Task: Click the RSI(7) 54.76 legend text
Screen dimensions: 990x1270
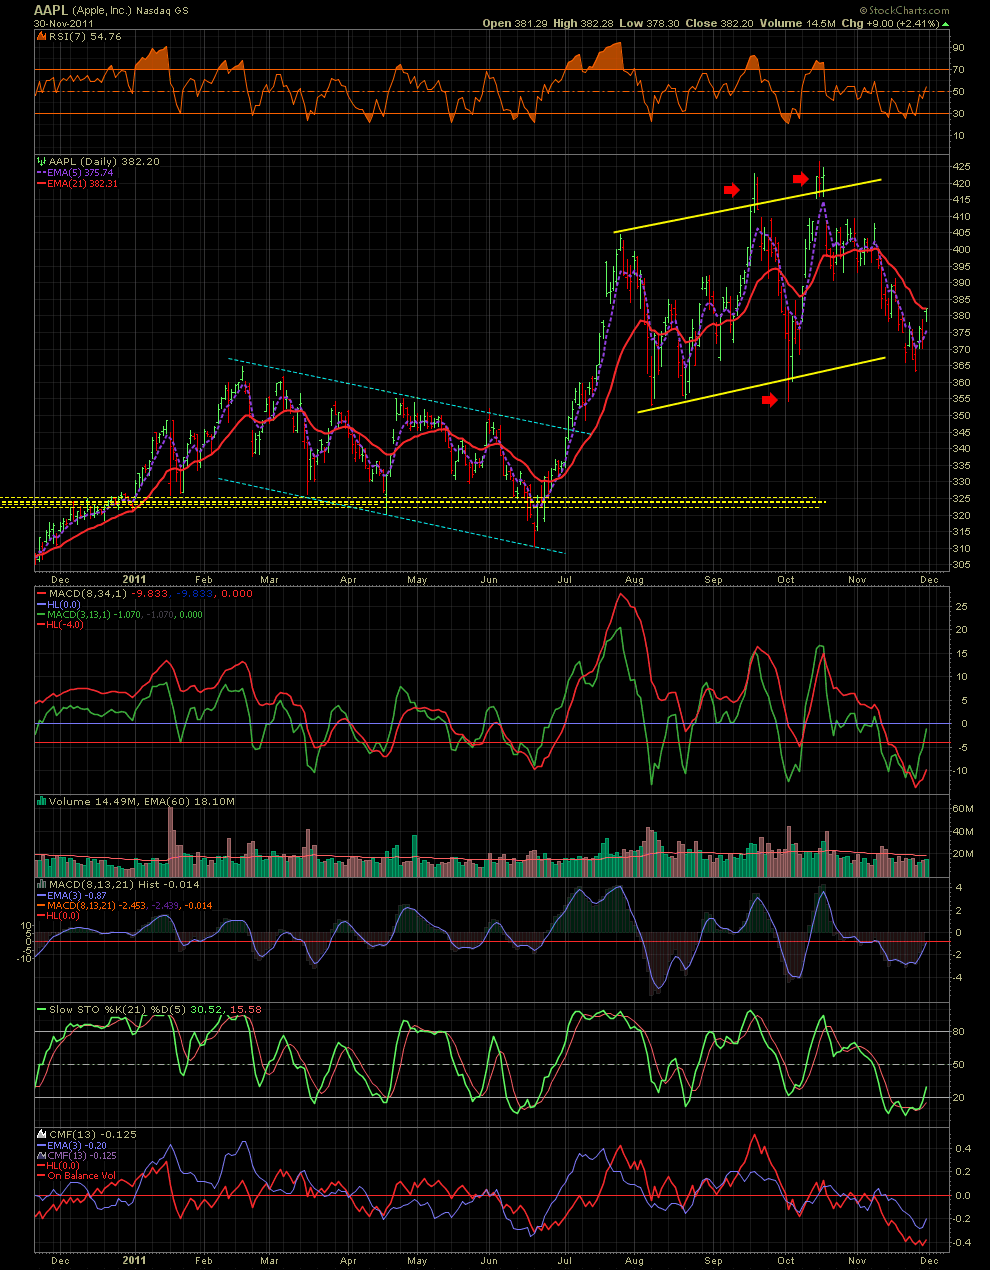Action: [85, 36]
